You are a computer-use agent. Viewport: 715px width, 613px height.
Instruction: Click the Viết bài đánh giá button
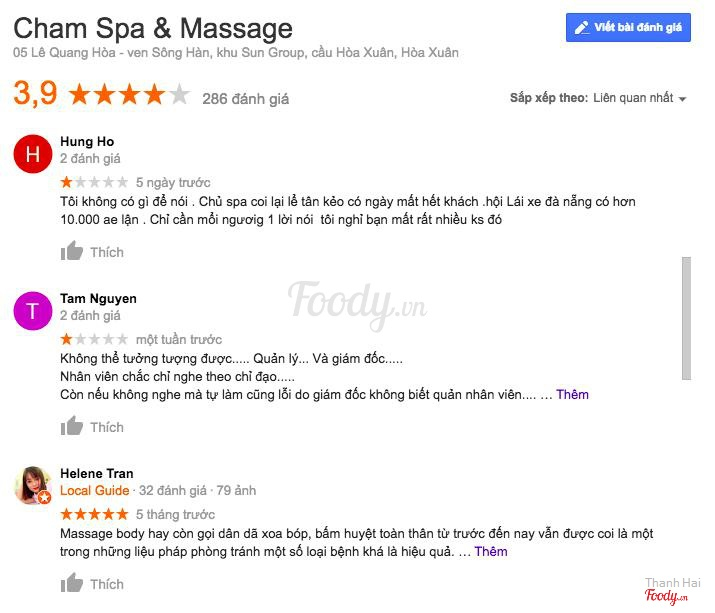point(628,28)
